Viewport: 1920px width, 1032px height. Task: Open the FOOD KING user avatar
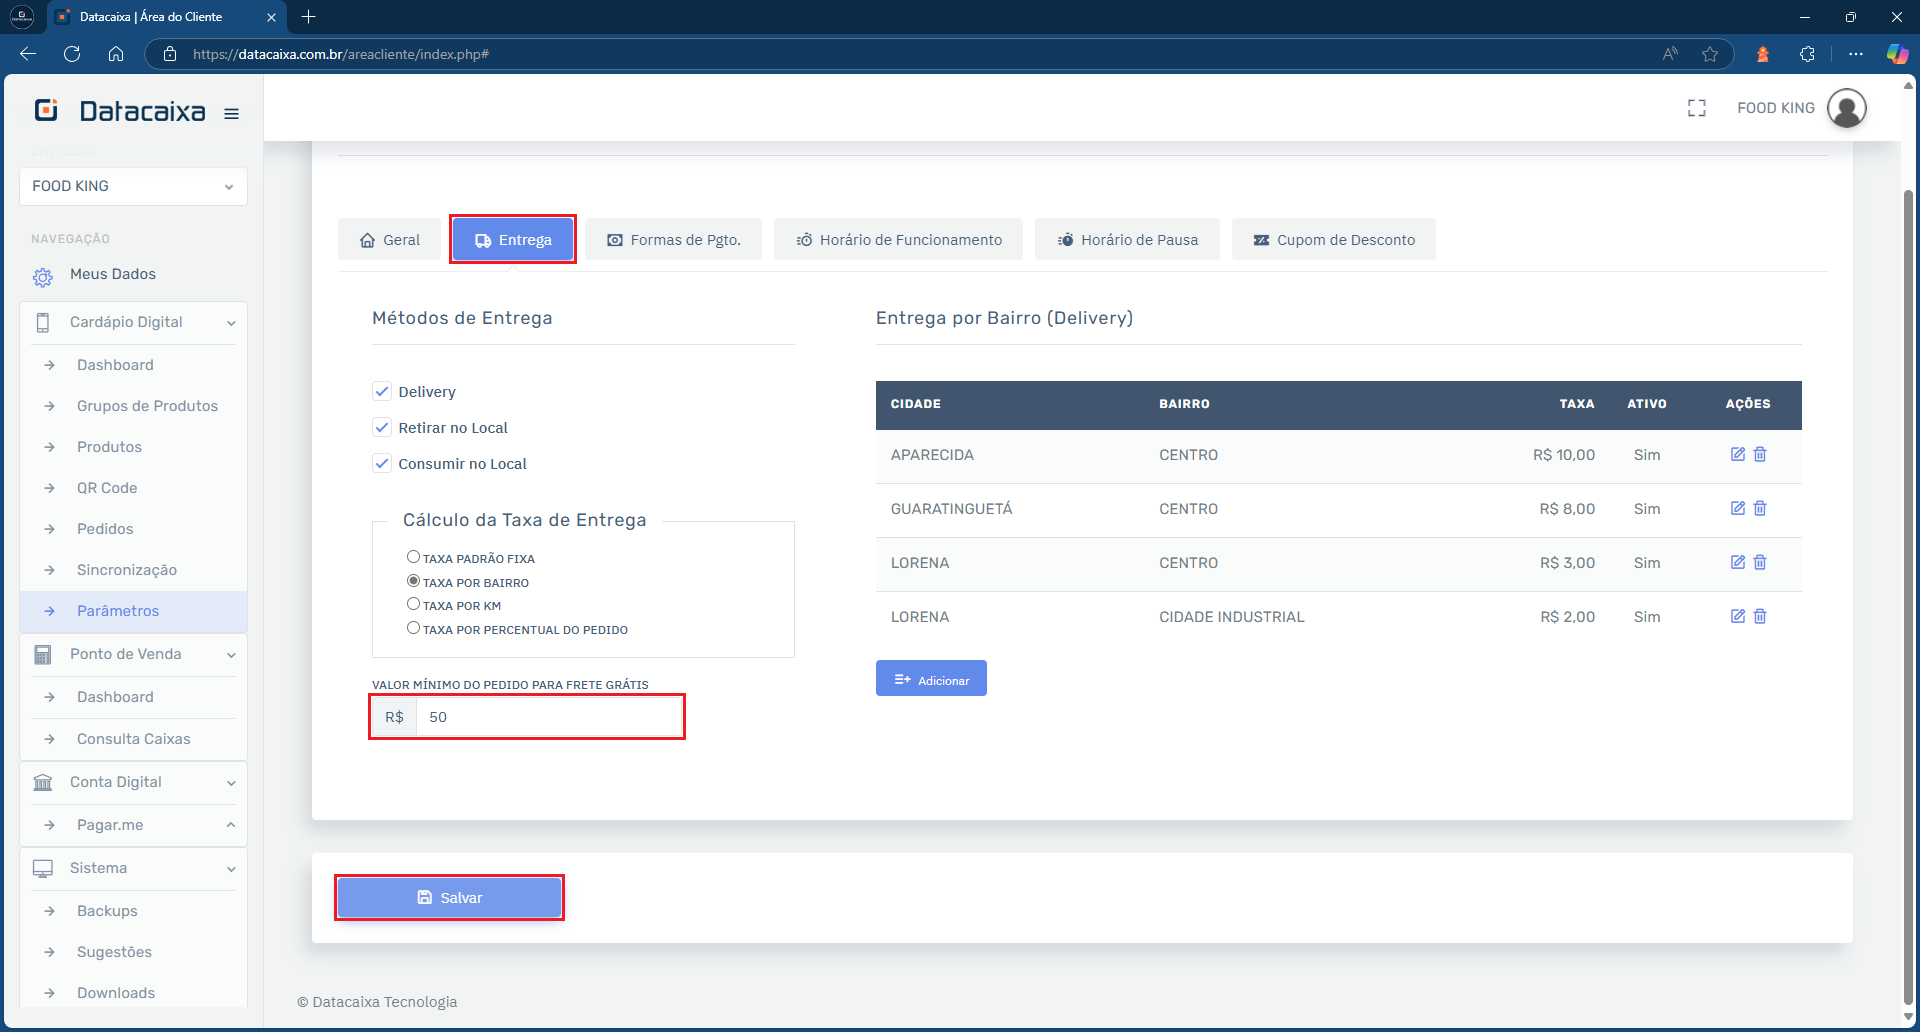(x=1846, y=108)
